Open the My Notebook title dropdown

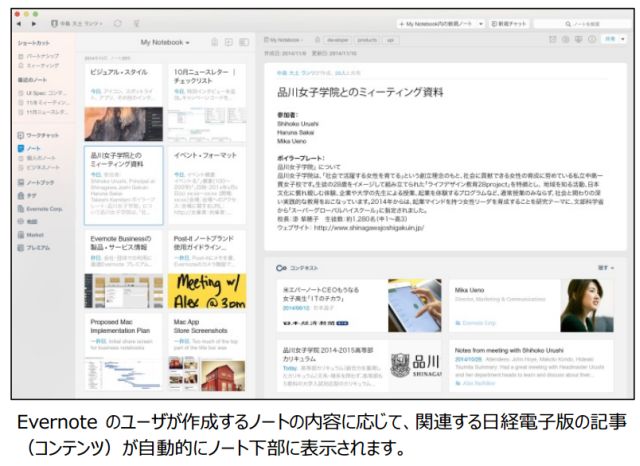165,42
